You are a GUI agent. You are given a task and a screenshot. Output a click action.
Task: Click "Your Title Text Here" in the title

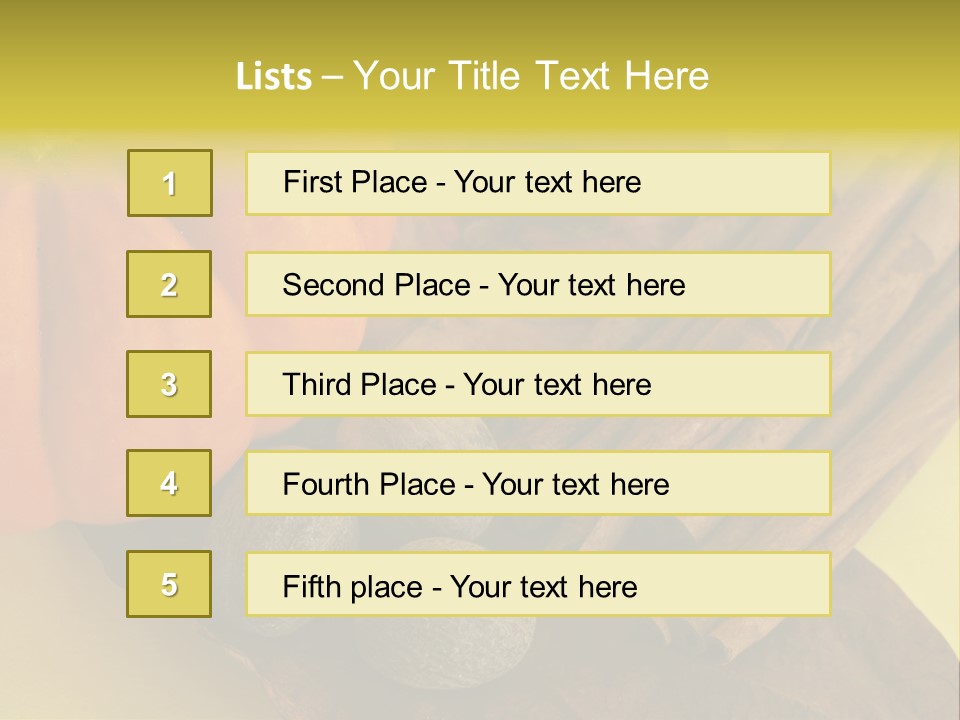click(531, 77)
